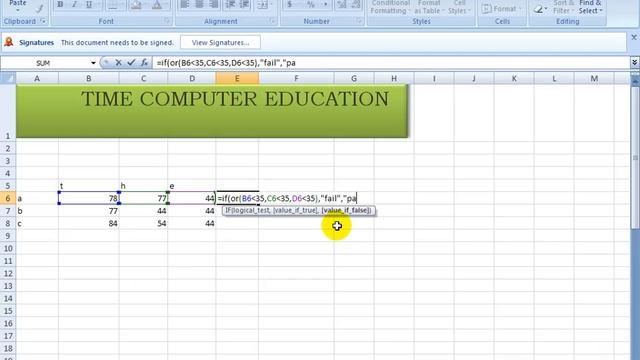The width and height of the screenshot is (640, 360).
Task: Click cell B7 containing 77
Action: pyautogui.click(x=89, y=211)
